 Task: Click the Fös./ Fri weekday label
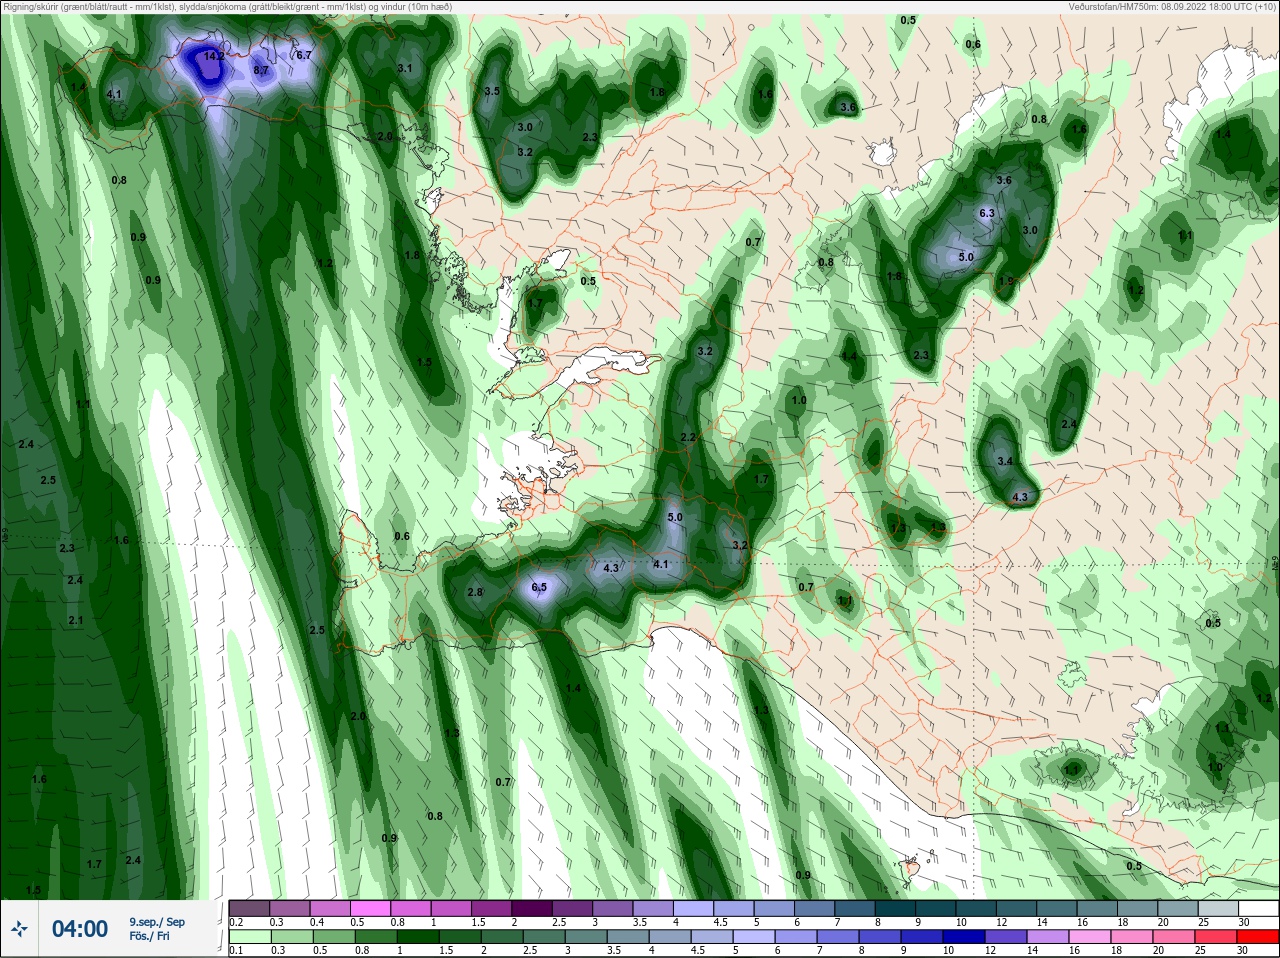[x=149, y=937]
